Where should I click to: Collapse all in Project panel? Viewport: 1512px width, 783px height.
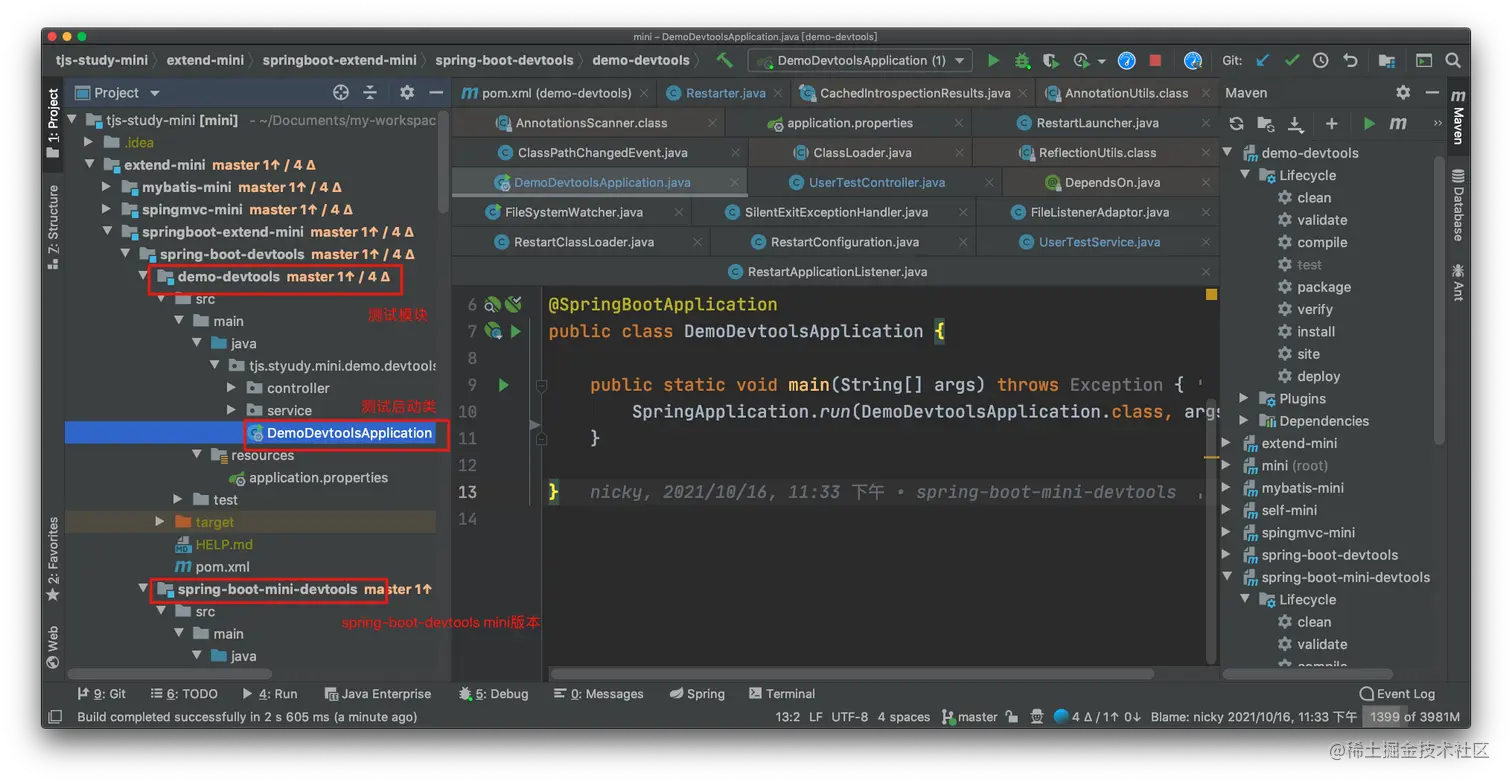[370, 93]
